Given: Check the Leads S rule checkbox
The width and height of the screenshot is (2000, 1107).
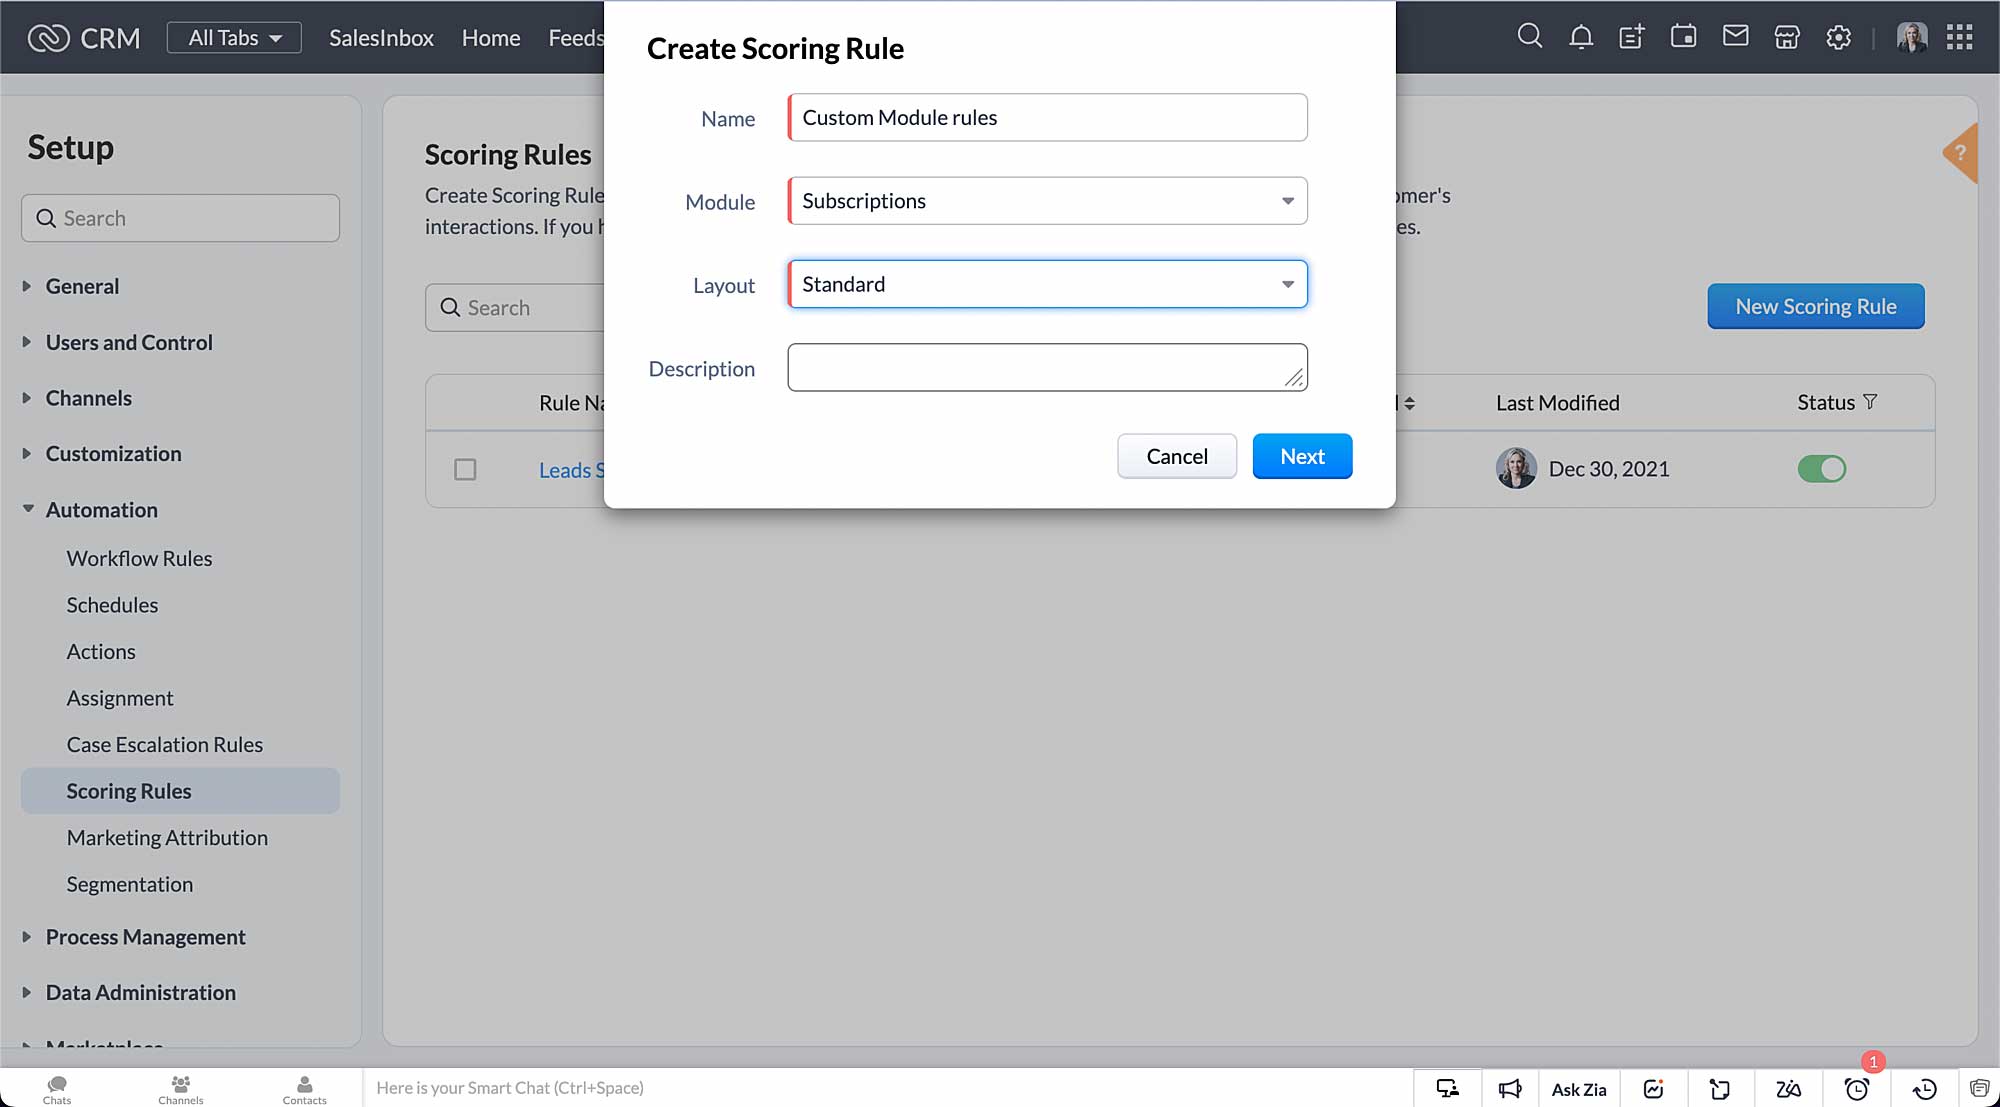Looking at the screenshot, I should pyautogui.click(x=465, y=469).
